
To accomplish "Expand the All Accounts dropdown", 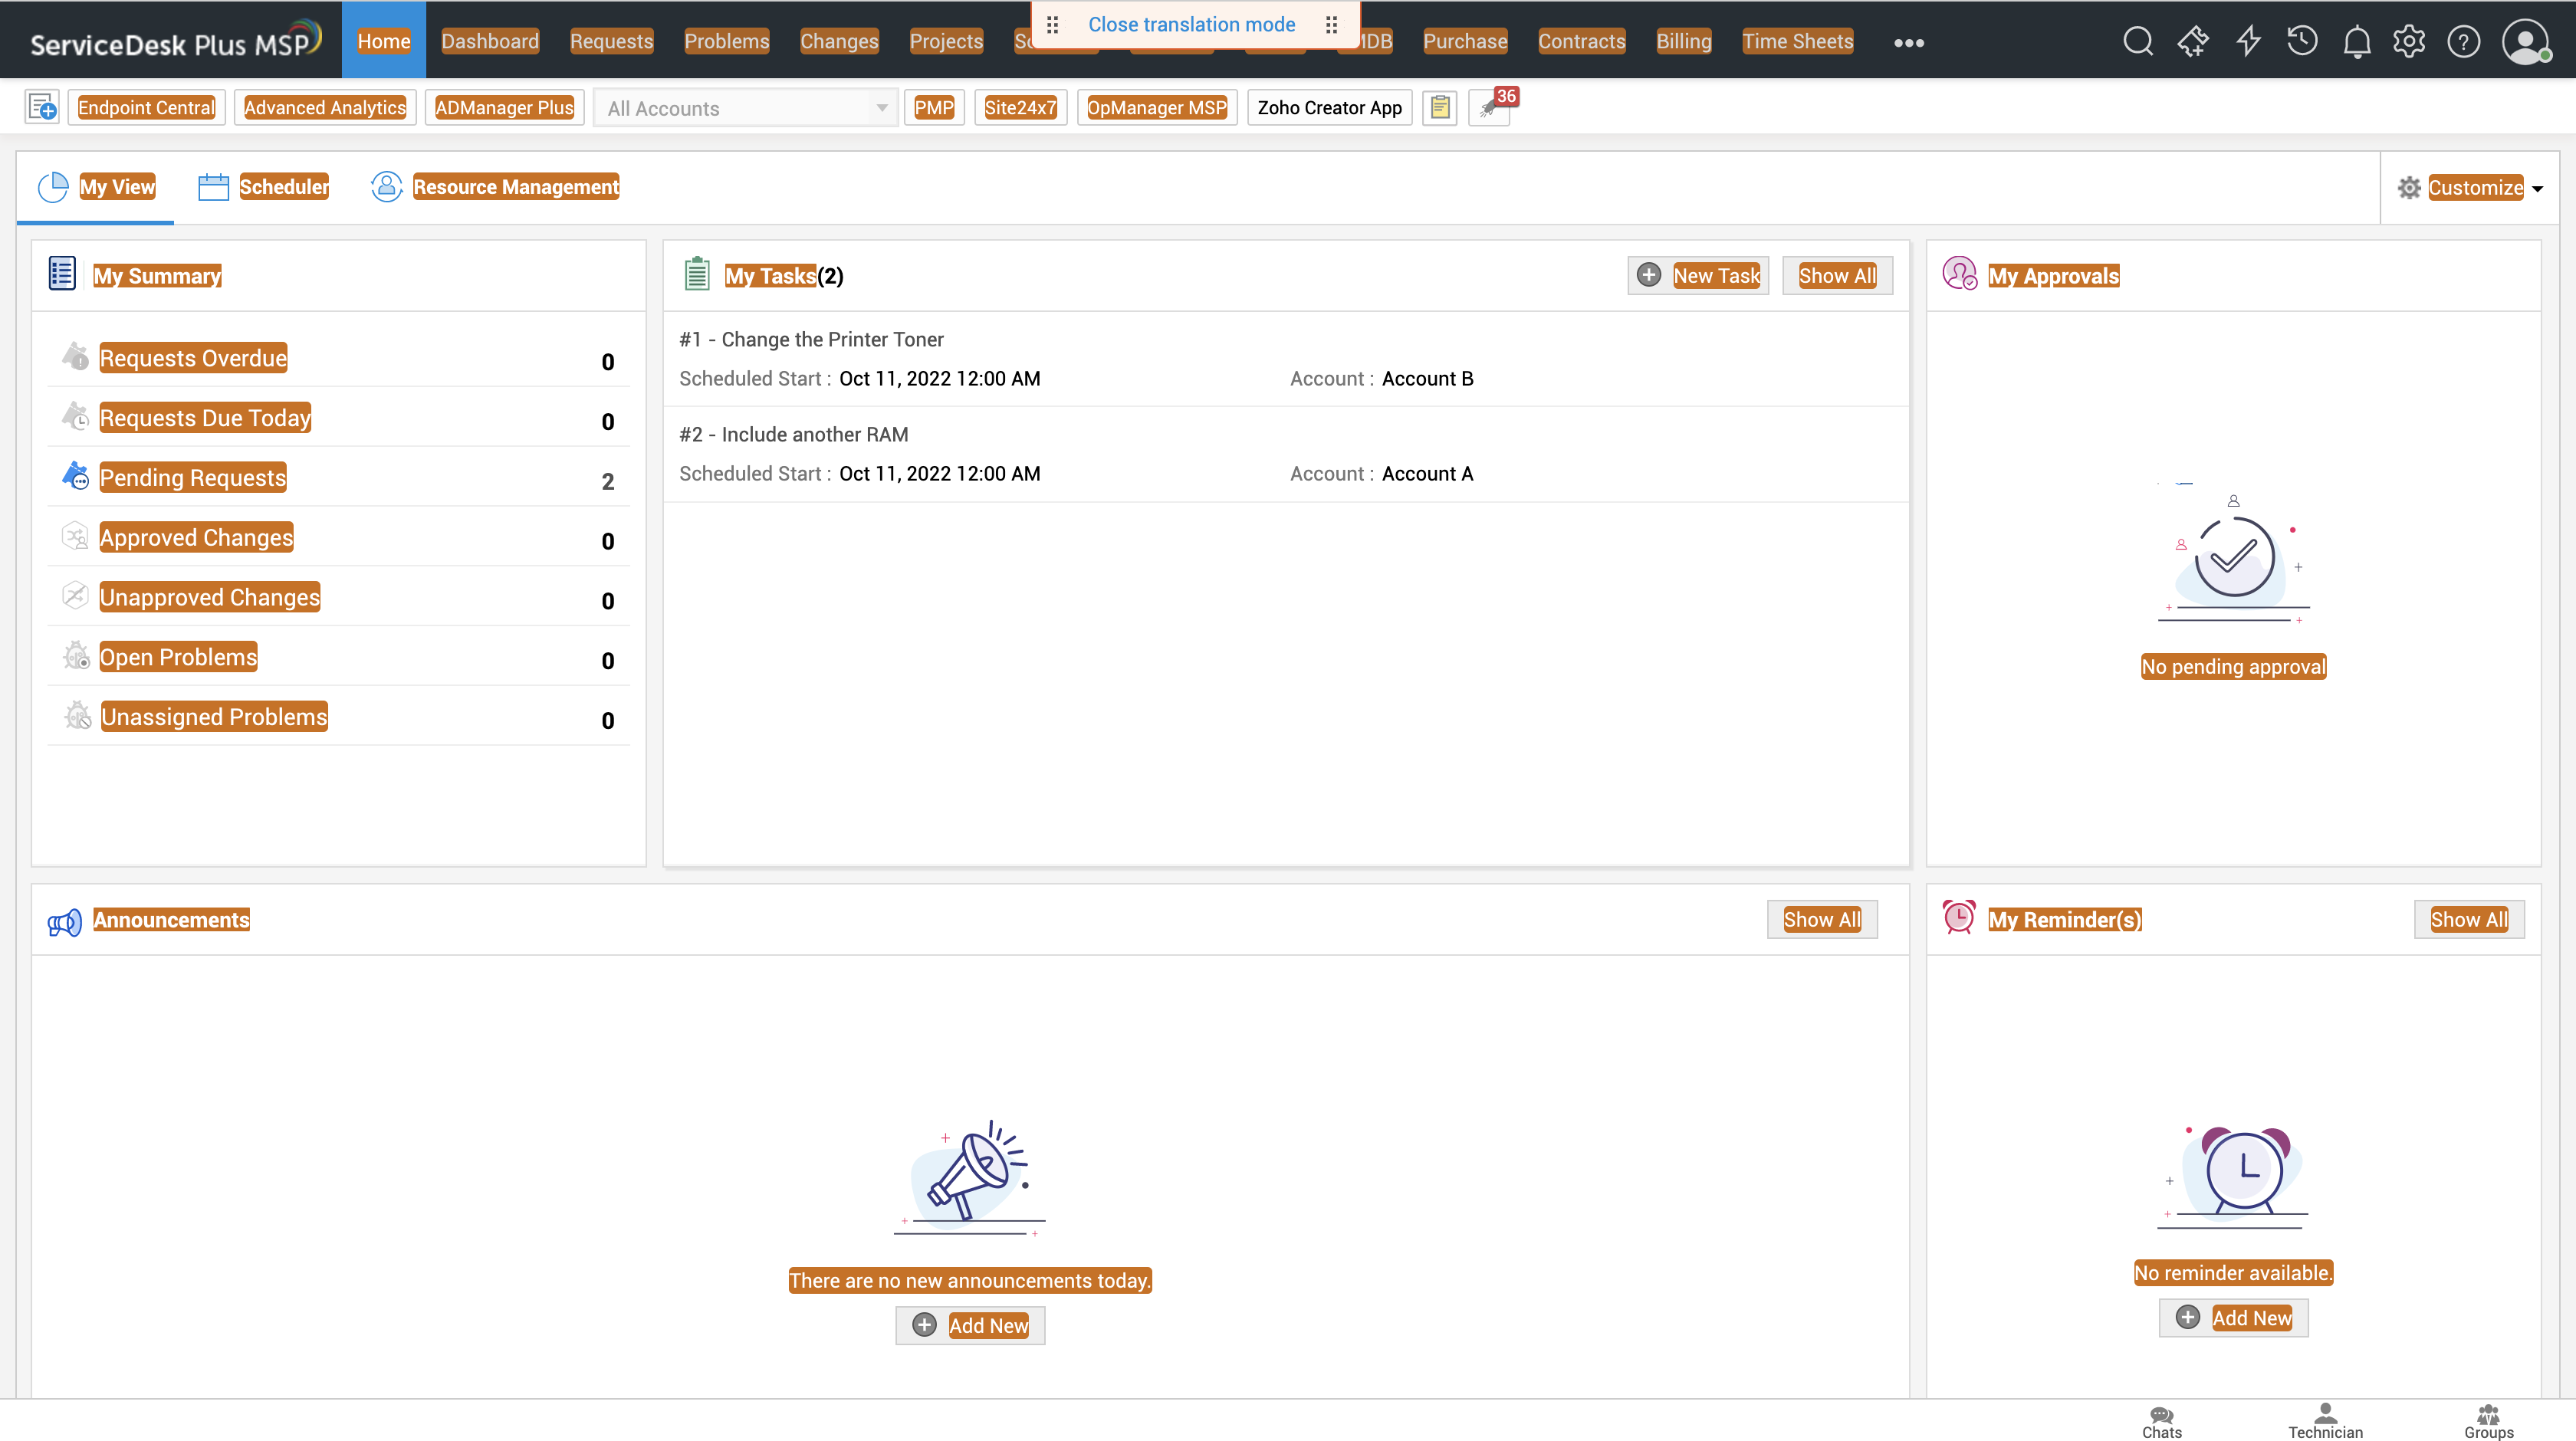I will (x=746, y=108).
